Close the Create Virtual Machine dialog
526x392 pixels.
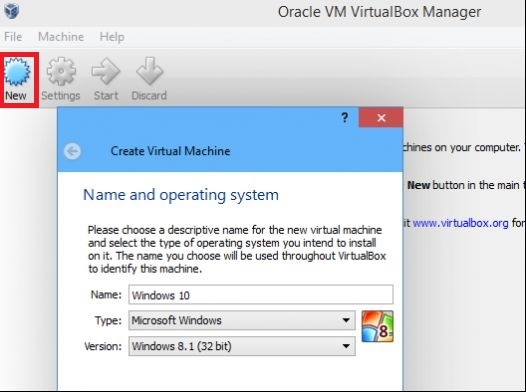(x=381, y=118)
